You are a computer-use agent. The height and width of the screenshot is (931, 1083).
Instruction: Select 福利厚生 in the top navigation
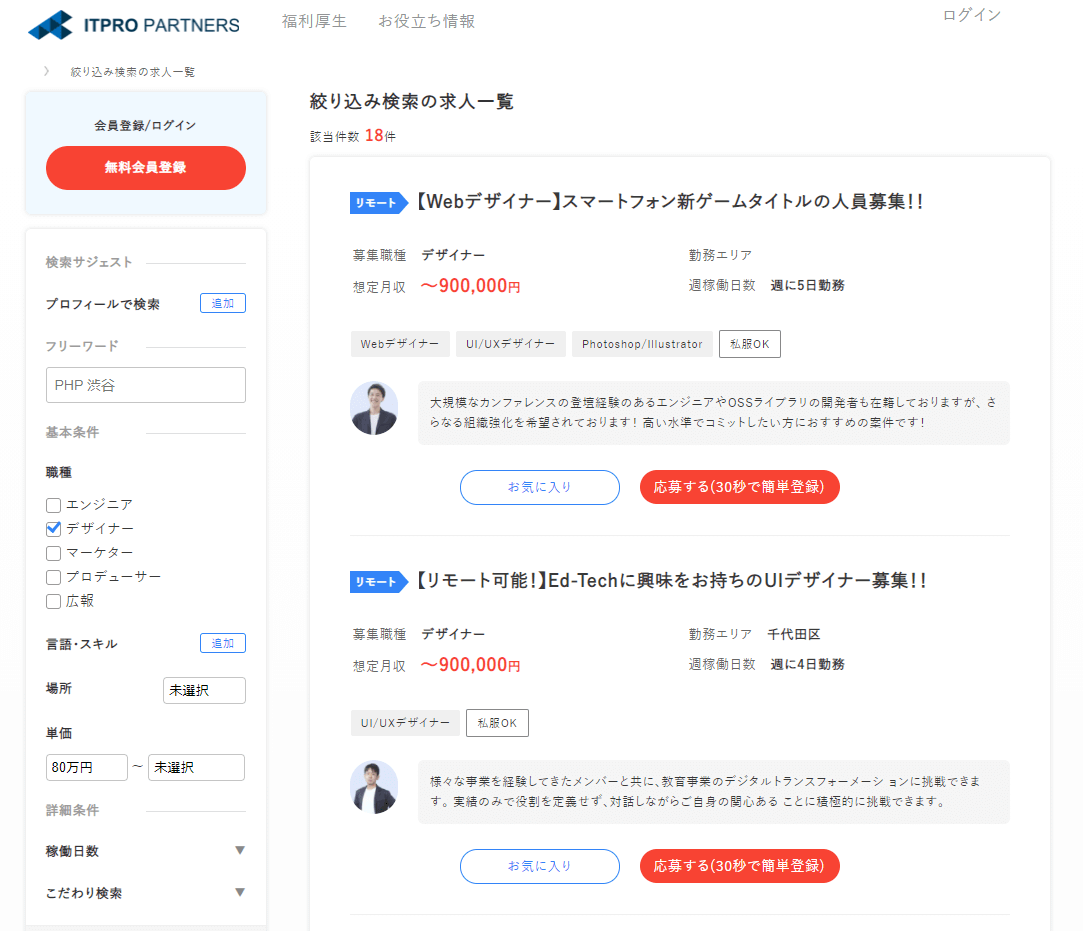click(x=314, y=20)
